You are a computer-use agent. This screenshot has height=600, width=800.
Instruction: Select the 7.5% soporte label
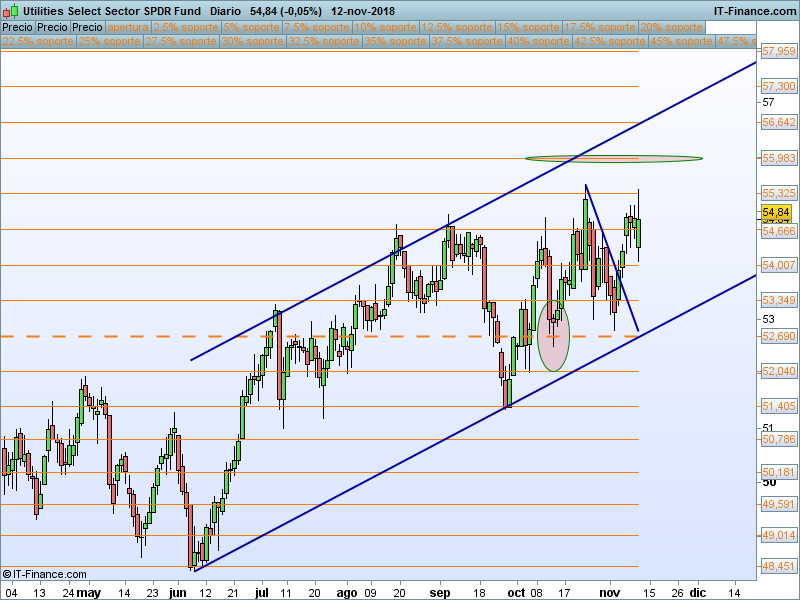(x=317, y=27)
